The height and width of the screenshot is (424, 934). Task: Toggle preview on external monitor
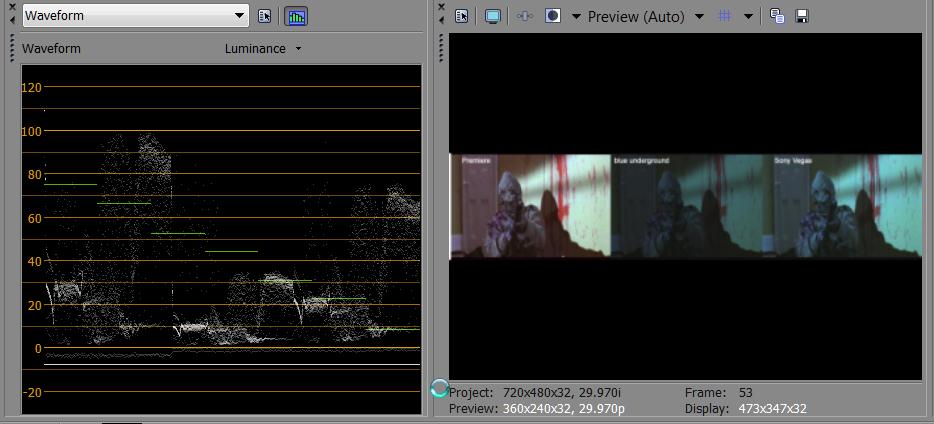tap(493, 17)
